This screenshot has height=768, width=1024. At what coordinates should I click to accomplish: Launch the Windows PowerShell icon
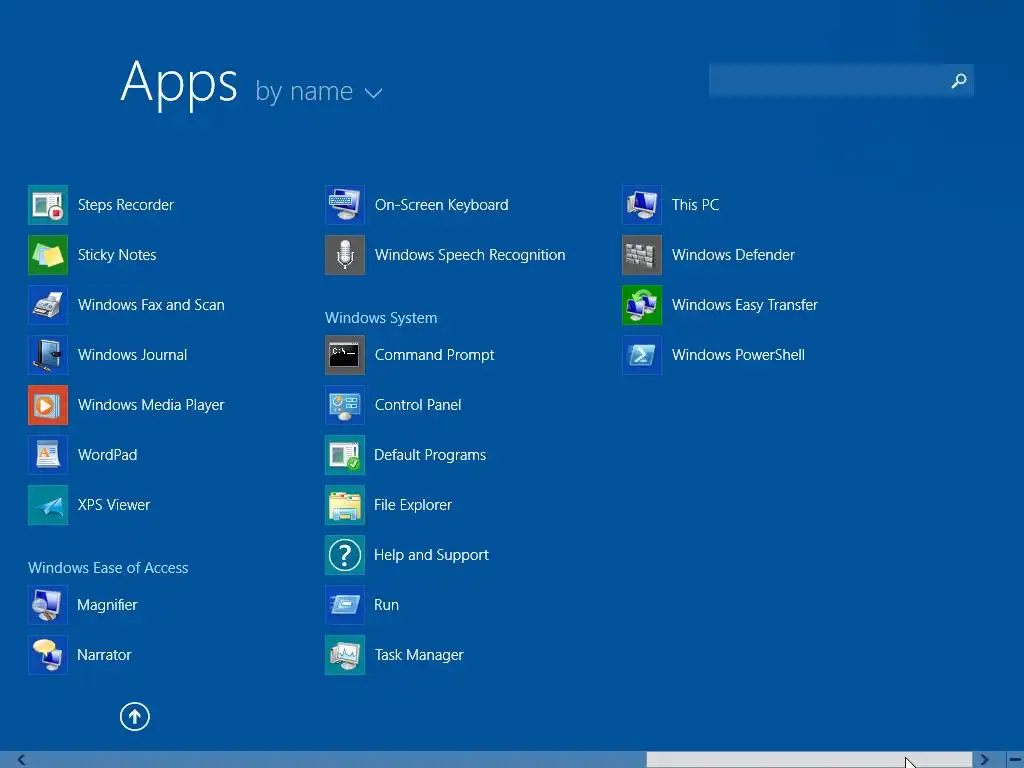[x=642, y=355]
